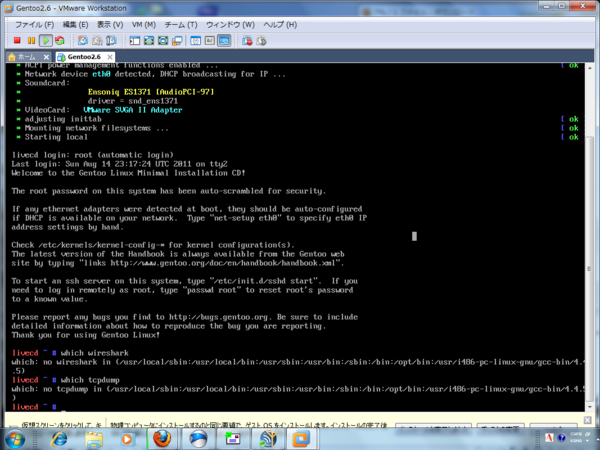Open the VM (M) menu
Screen dimensions: 600x450
(x=144, y=25)
